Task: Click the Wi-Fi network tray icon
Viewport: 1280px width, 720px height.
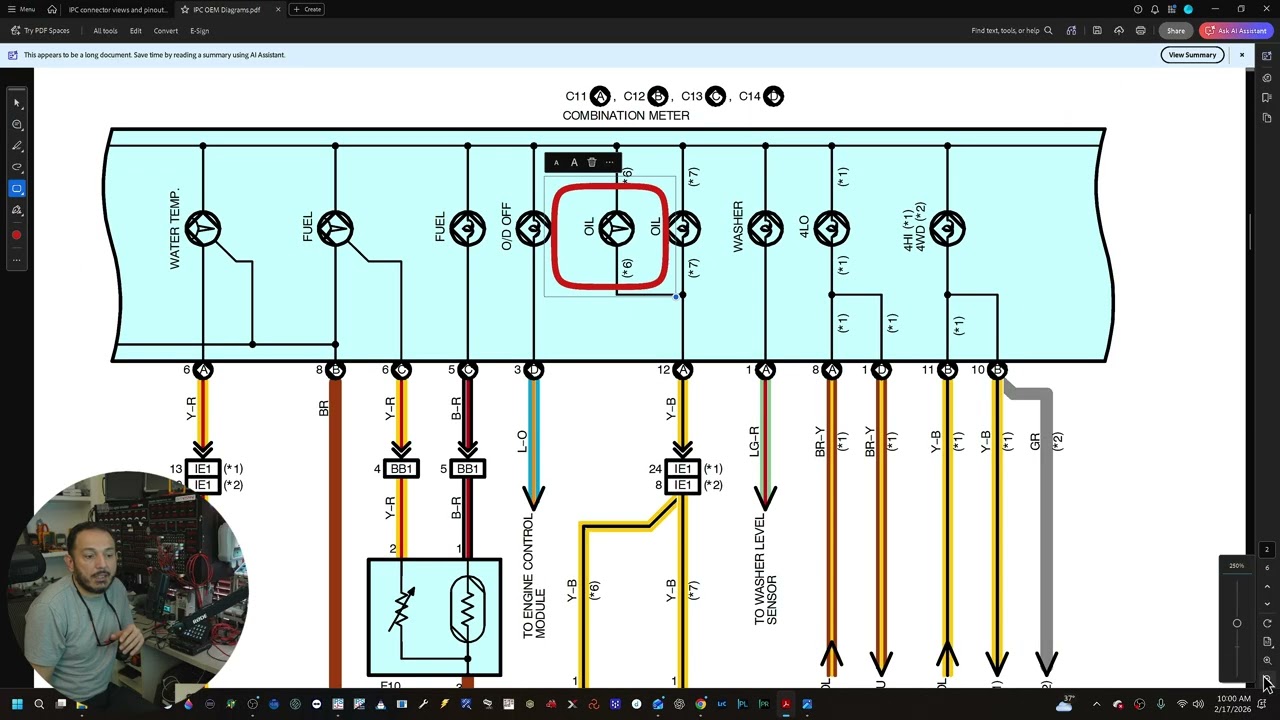Action: (1181, 704)
